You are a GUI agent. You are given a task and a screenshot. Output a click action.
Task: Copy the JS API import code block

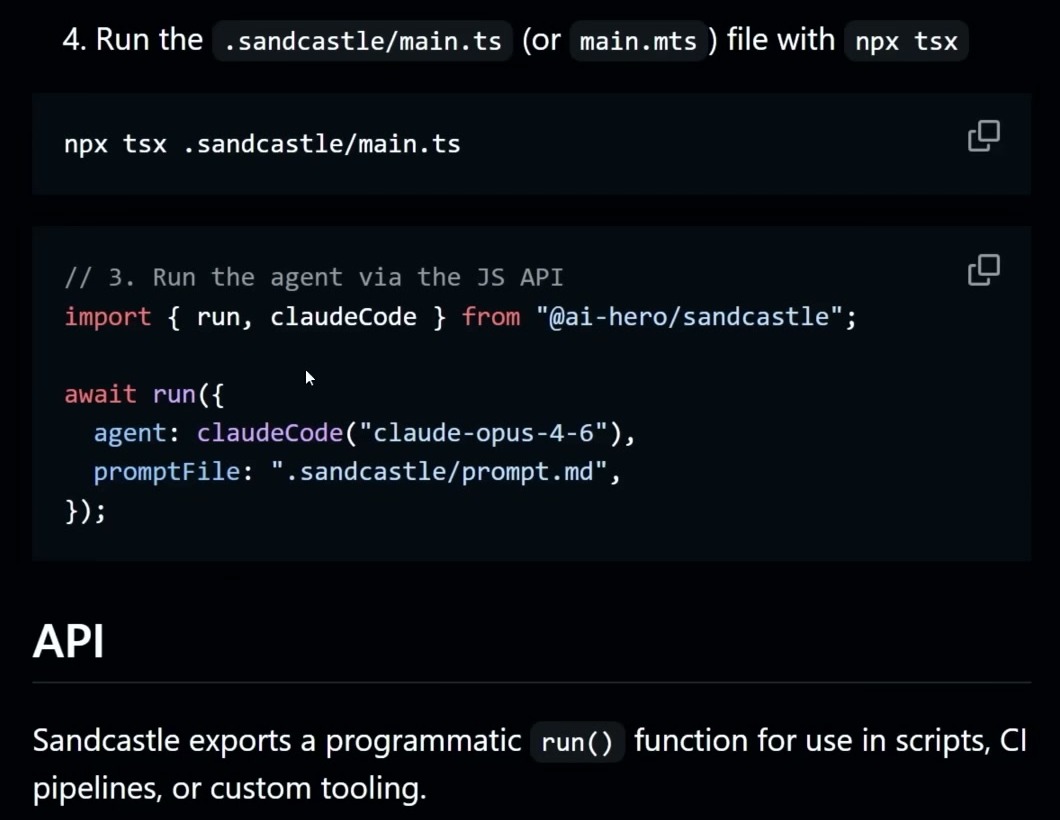984,270
